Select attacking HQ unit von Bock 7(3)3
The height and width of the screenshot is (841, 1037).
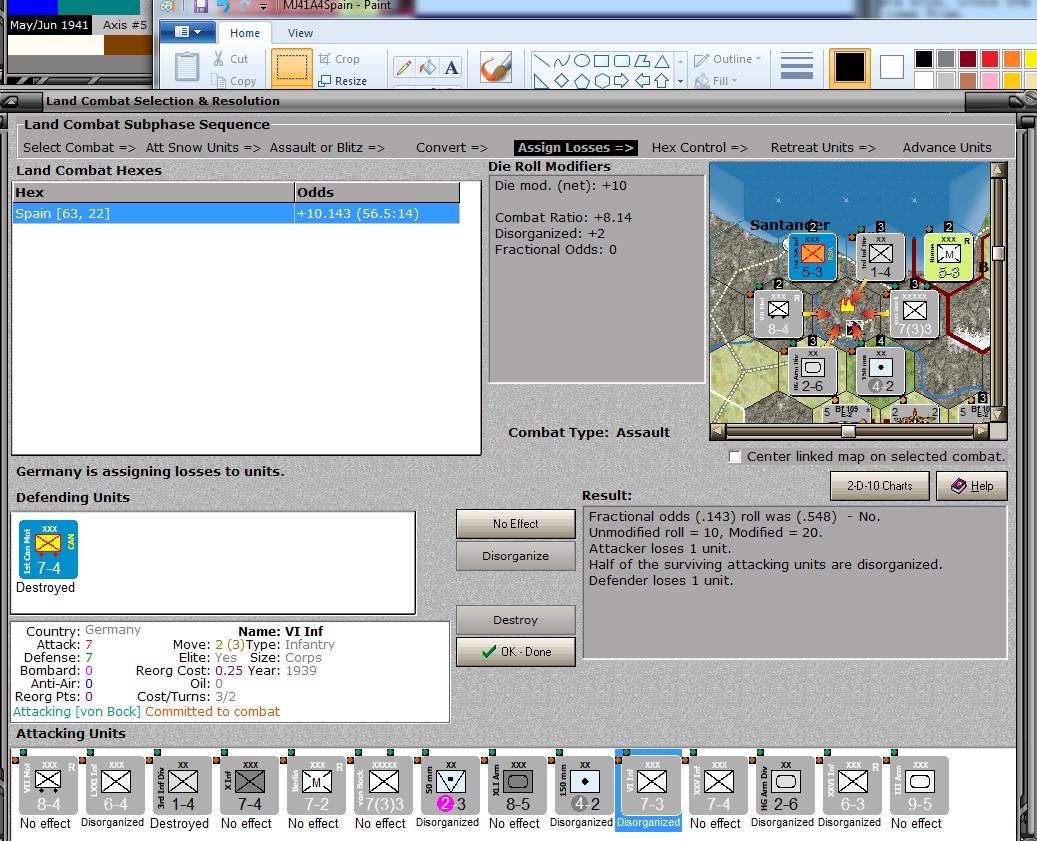(384, 785)
